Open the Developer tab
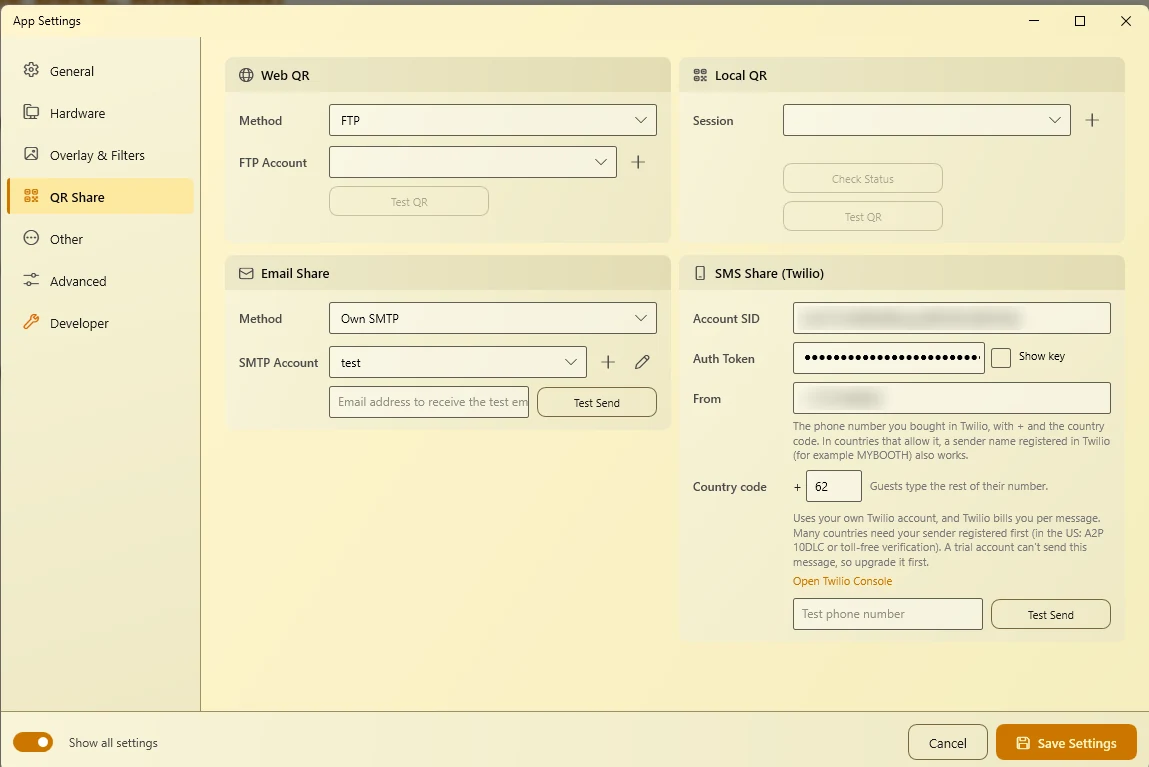This screenshot has width=1149, height=767. click(100, 322)
